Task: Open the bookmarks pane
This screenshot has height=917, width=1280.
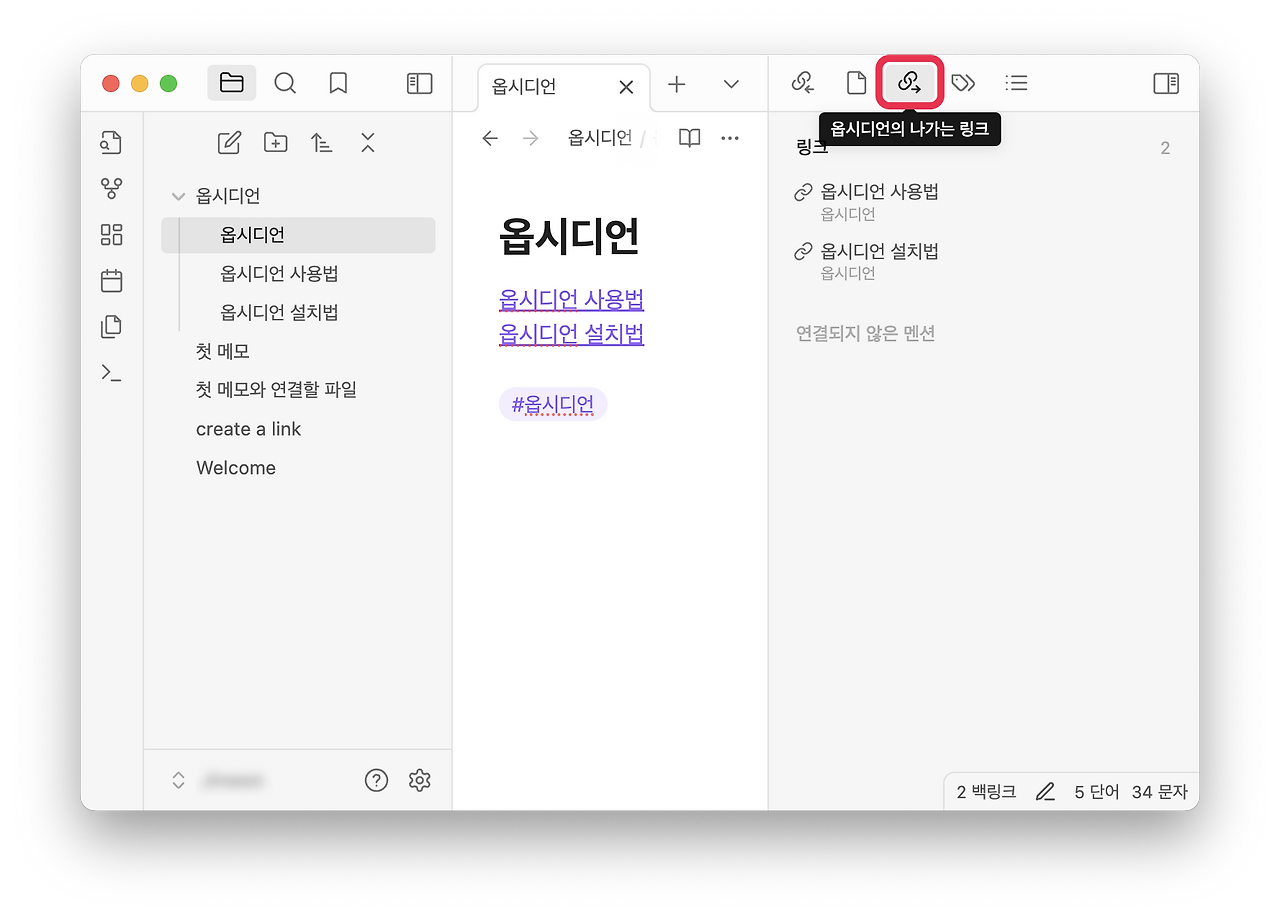Action: (338, 83)
